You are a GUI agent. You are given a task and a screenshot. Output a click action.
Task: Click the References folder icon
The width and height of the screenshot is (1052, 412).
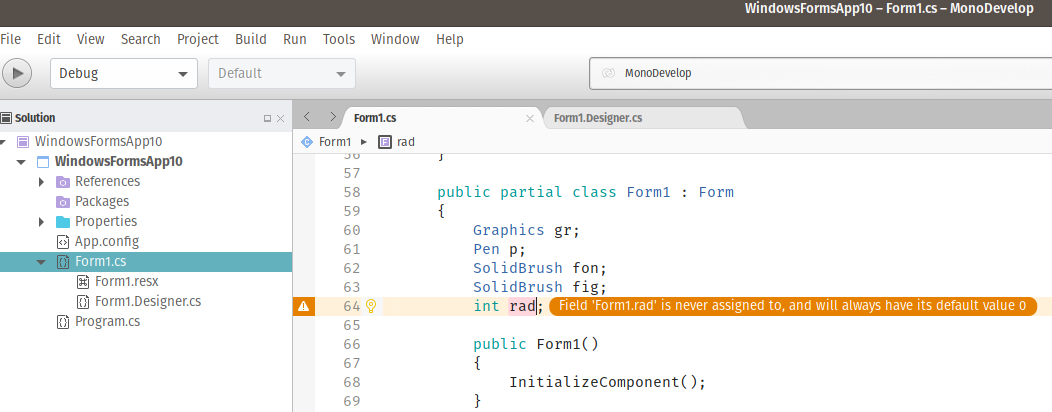click(x=62, y=182)
